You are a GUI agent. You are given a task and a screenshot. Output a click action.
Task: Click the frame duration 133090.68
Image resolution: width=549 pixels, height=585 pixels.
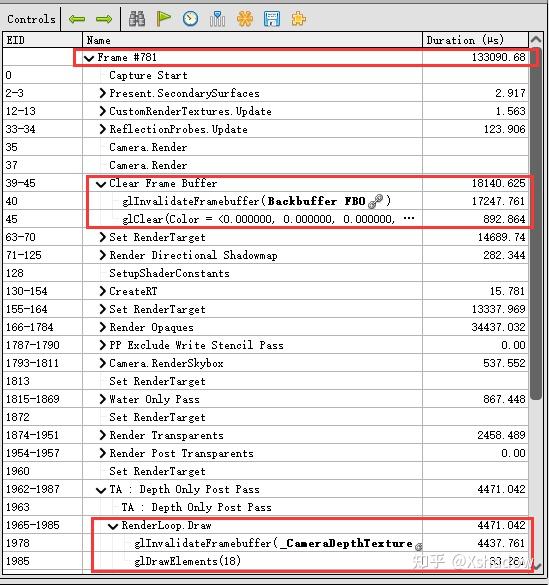pos(498,57)
